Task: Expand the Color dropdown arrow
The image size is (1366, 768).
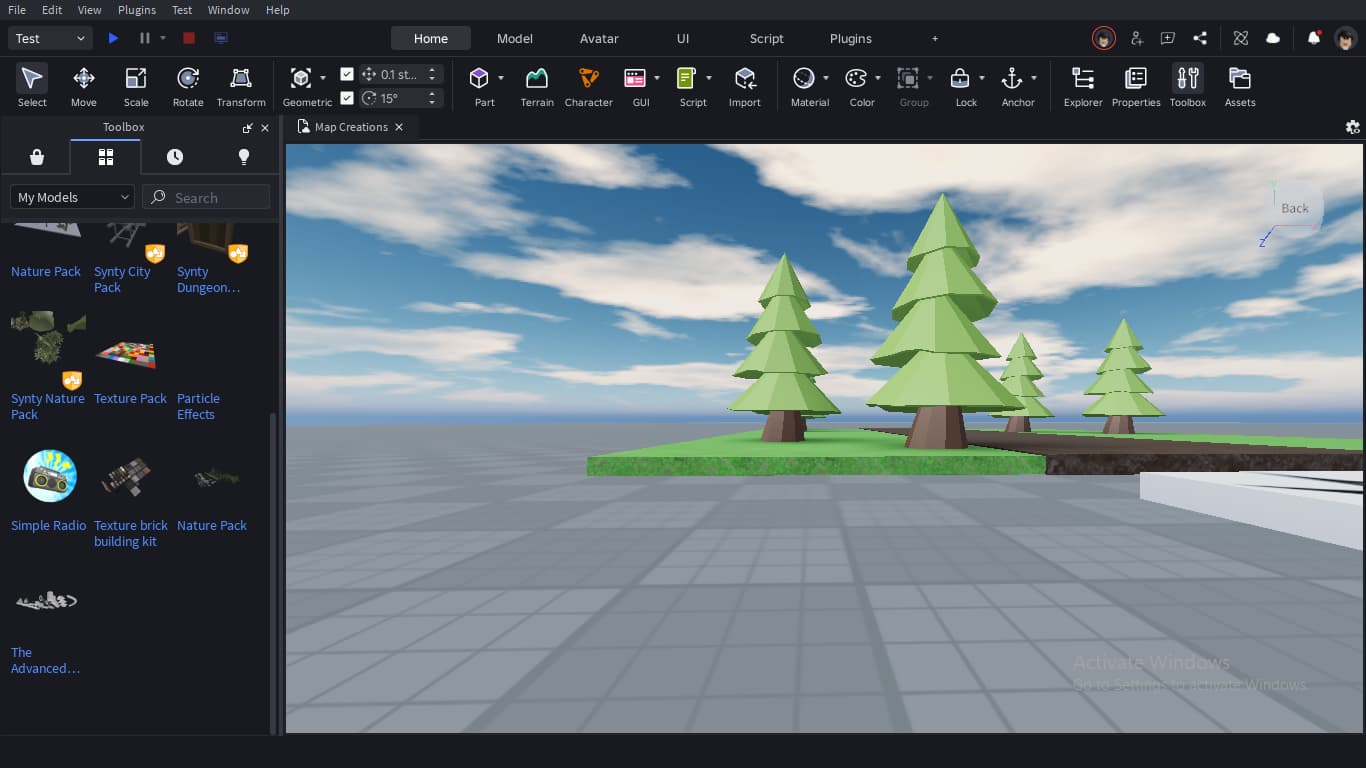Action: [877, 78]
